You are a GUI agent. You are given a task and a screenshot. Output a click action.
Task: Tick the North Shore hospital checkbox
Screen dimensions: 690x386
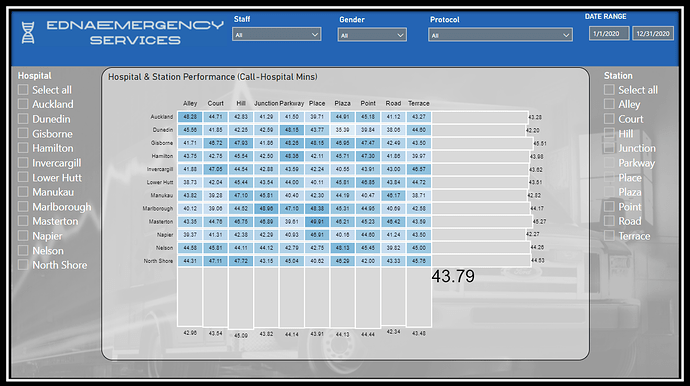23,265
